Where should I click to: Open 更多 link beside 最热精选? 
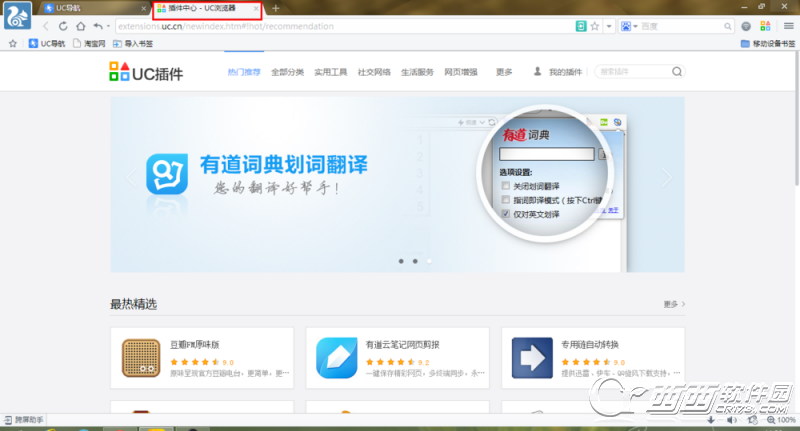click(674, 304)
